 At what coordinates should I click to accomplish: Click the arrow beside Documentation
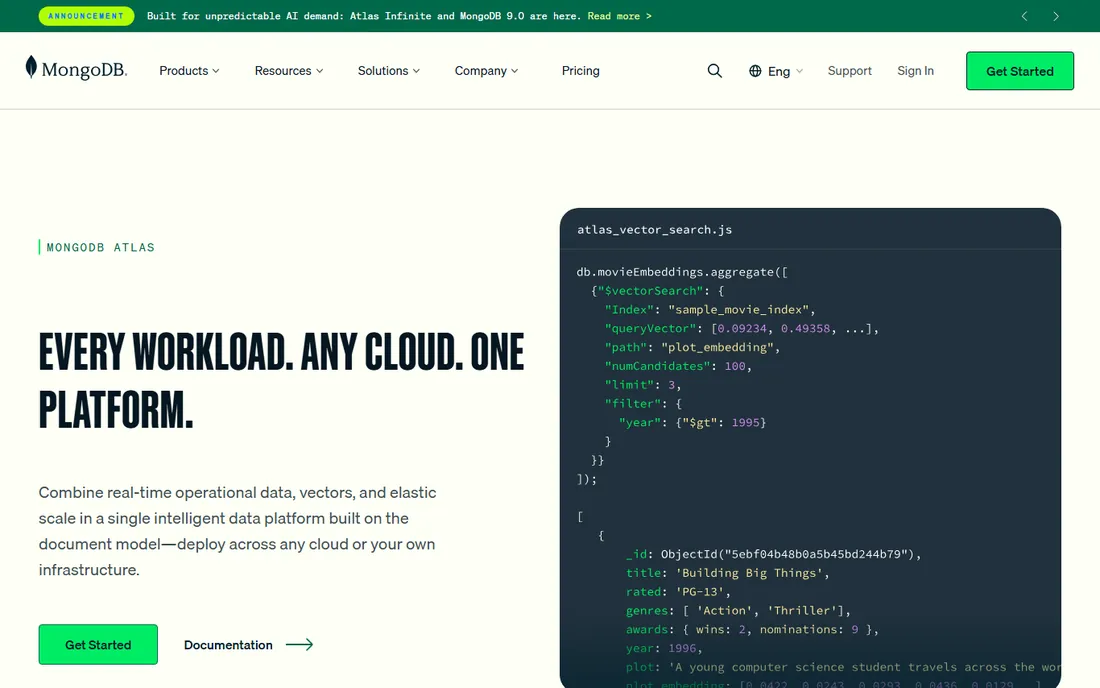click(300, 645)
